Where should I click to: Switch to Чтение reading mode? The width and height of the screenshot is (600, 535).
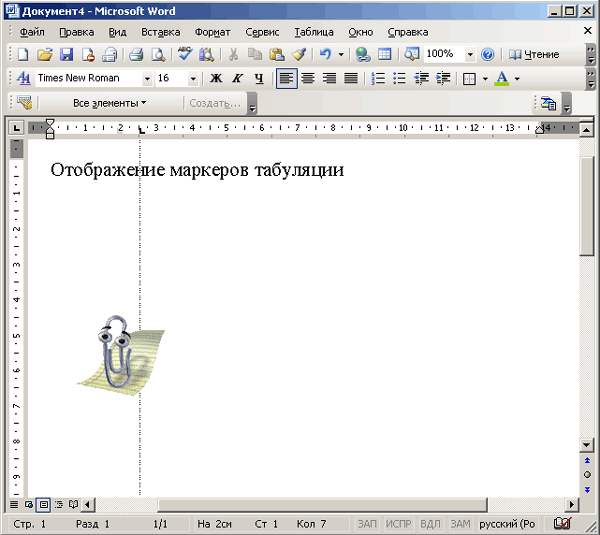[x=534, y=54]
